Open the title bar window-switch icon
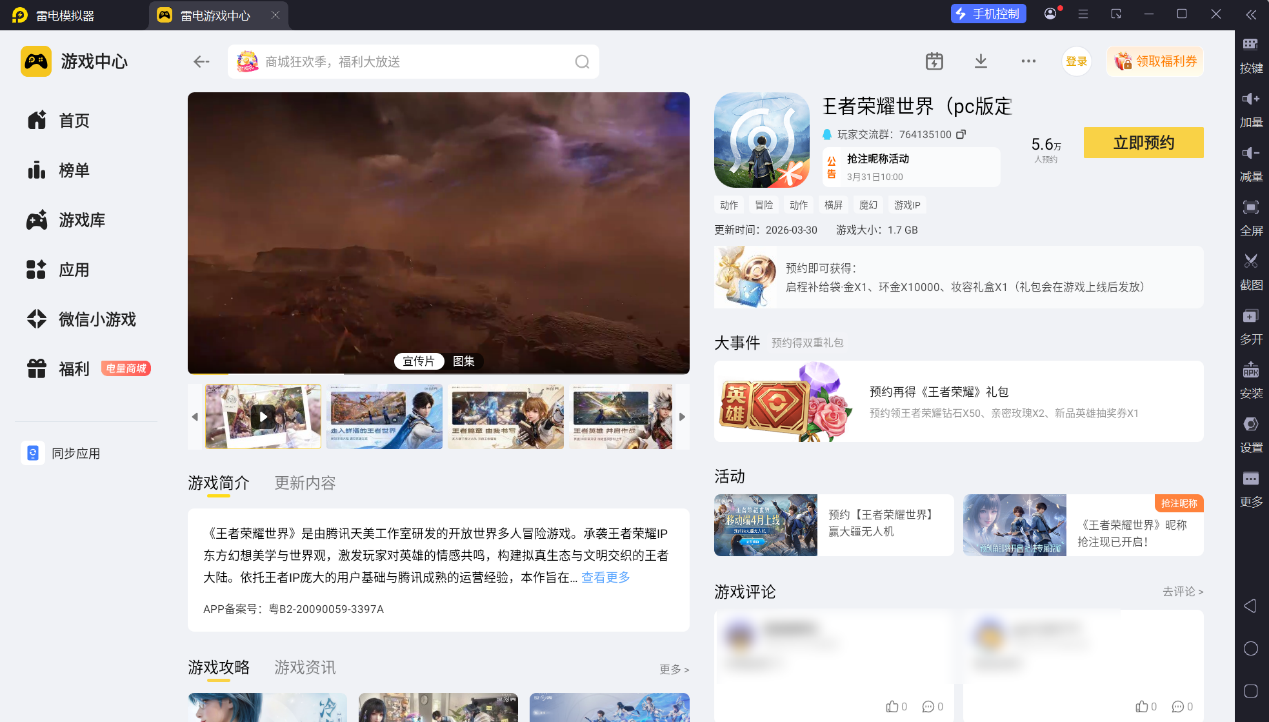The image size is (1269, 722). [1116, 14]
